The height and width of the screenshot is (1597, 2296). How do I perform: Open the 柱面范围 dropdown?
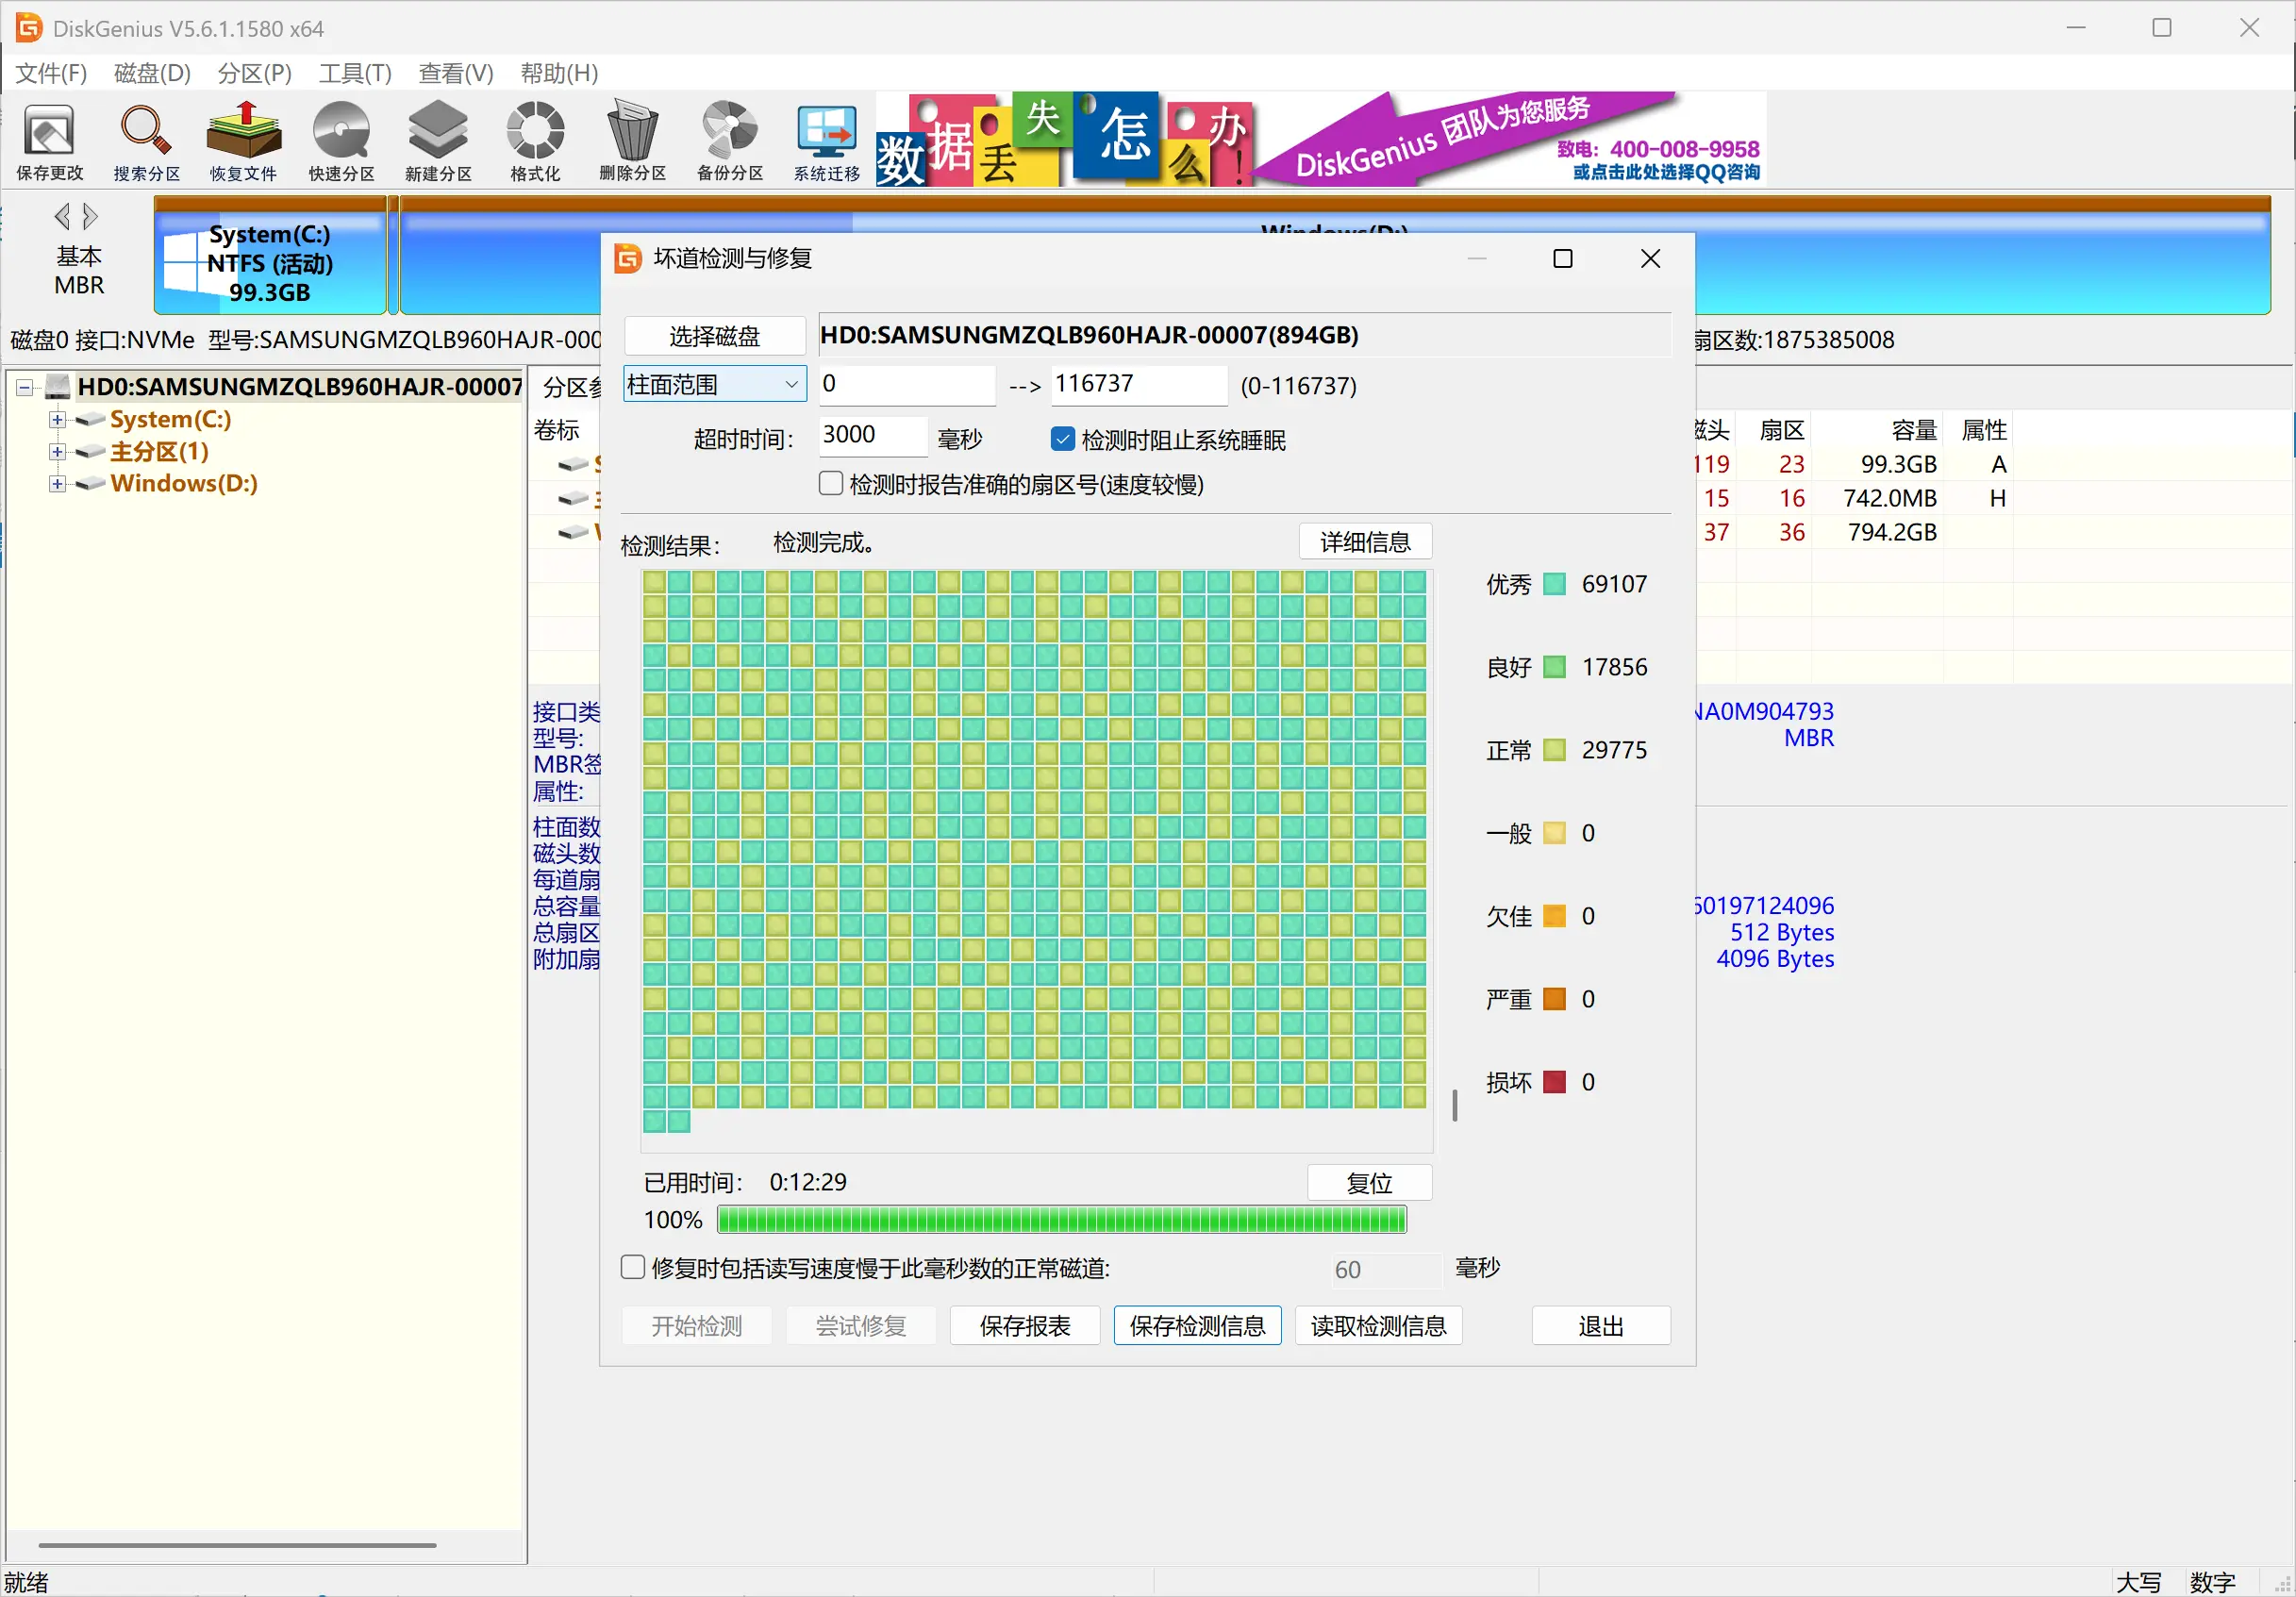pos(714,383)
